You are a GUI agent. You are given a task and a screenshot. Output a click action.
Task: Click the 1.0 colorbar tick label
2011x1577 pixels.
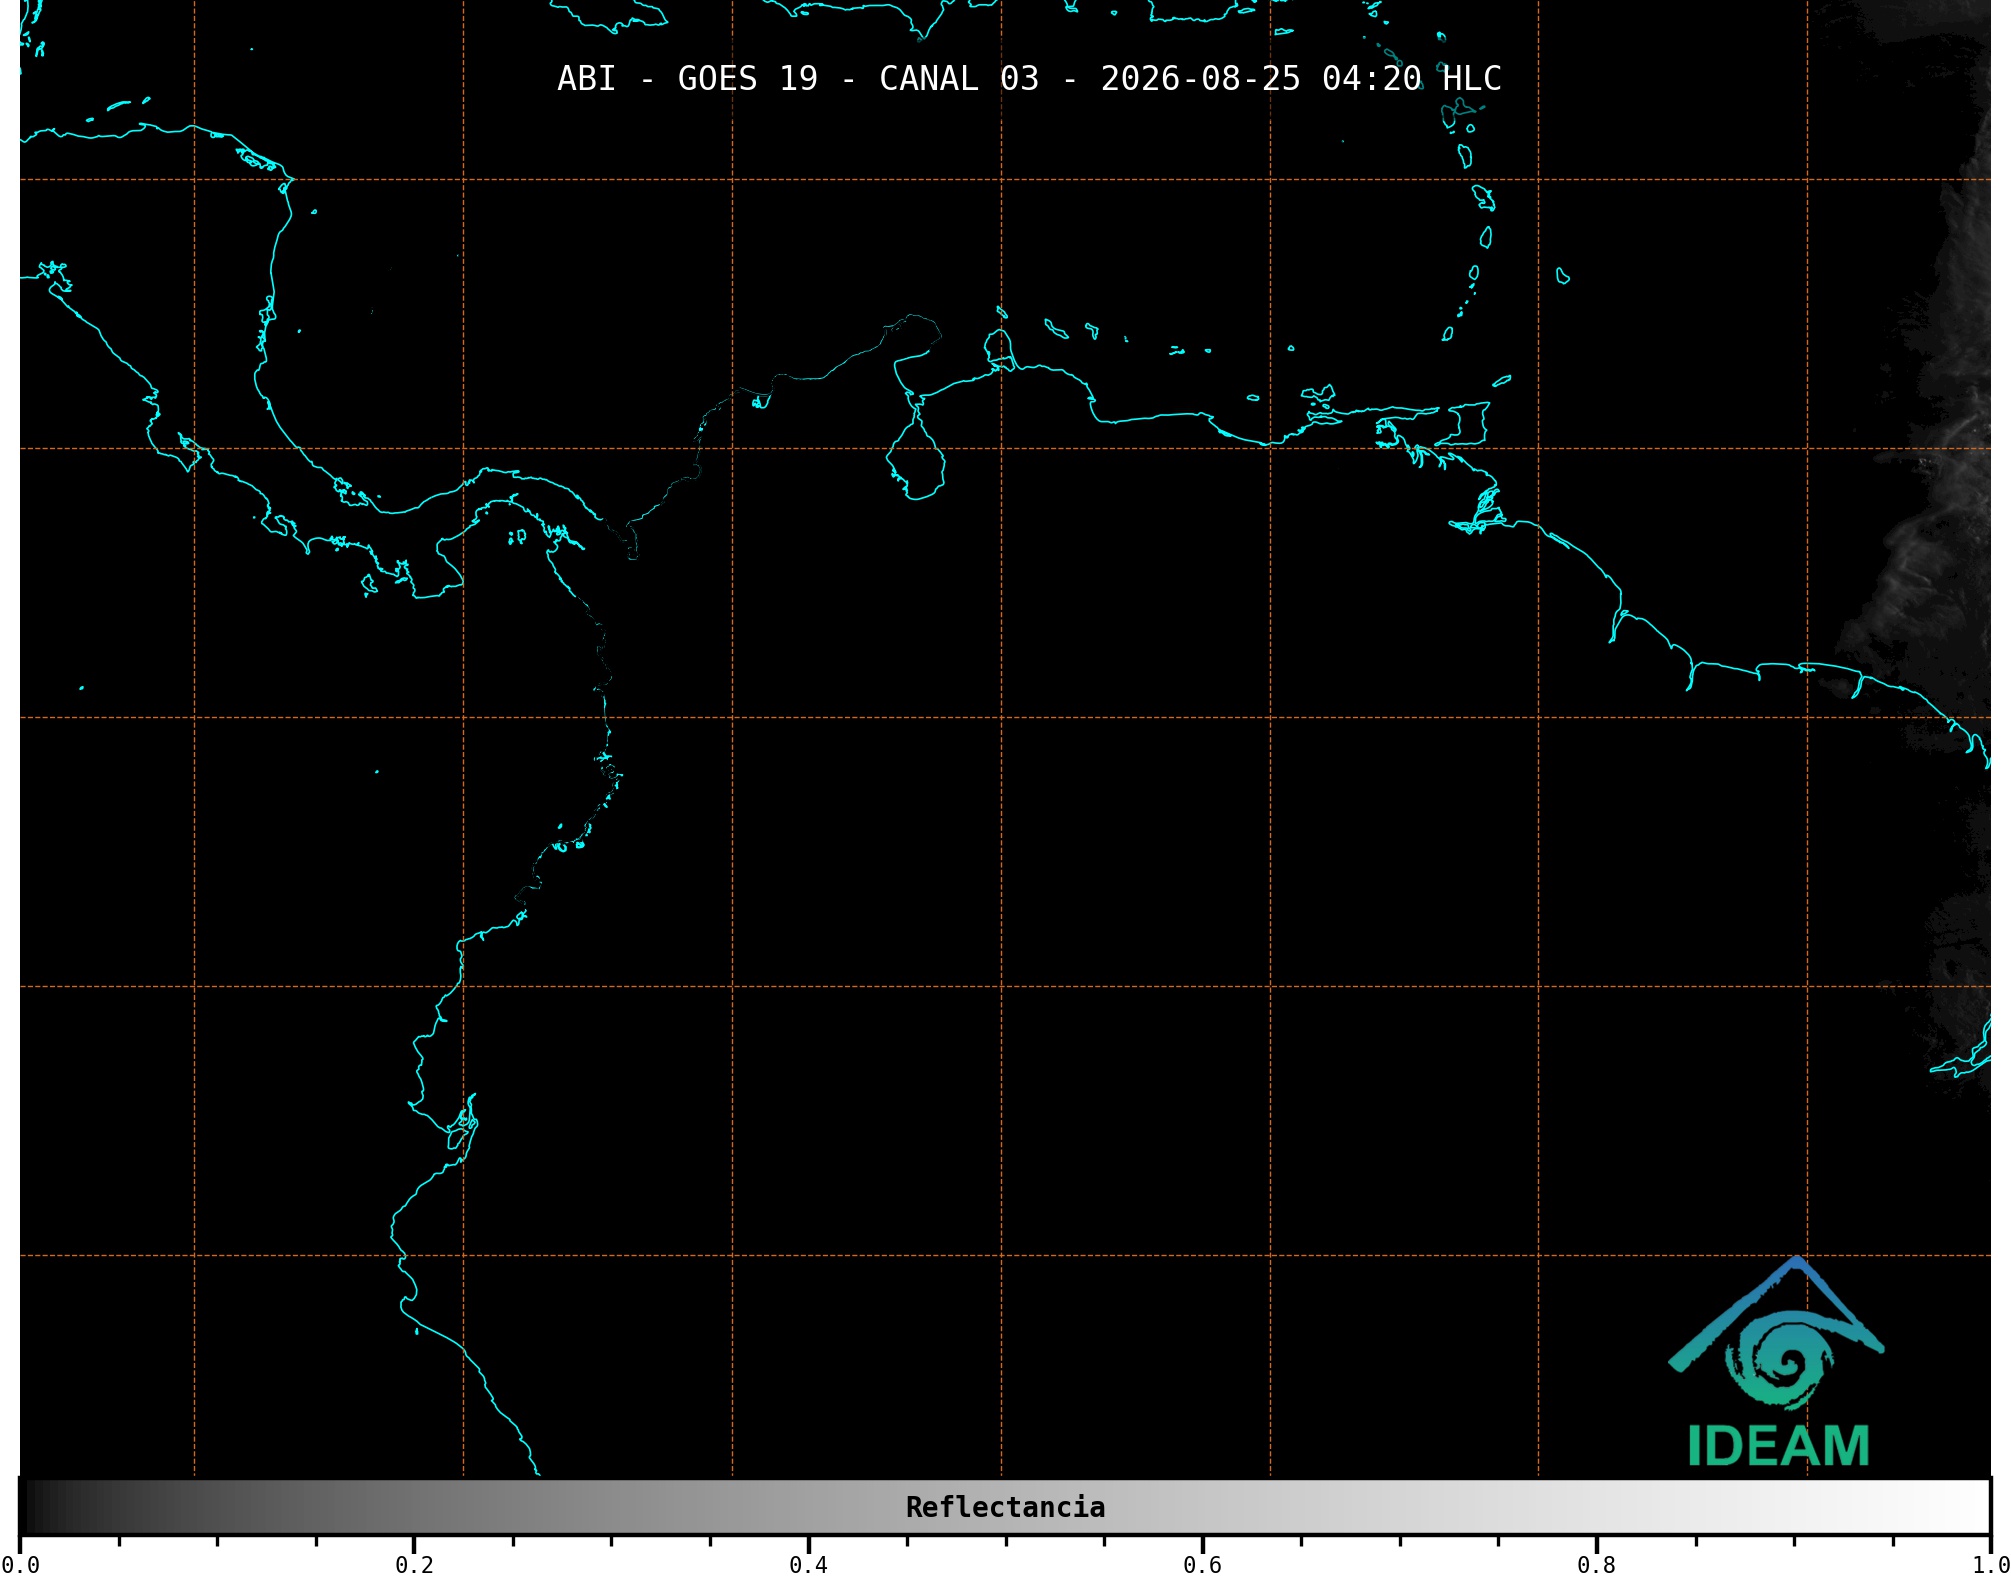click(x=1990, y=1565)
